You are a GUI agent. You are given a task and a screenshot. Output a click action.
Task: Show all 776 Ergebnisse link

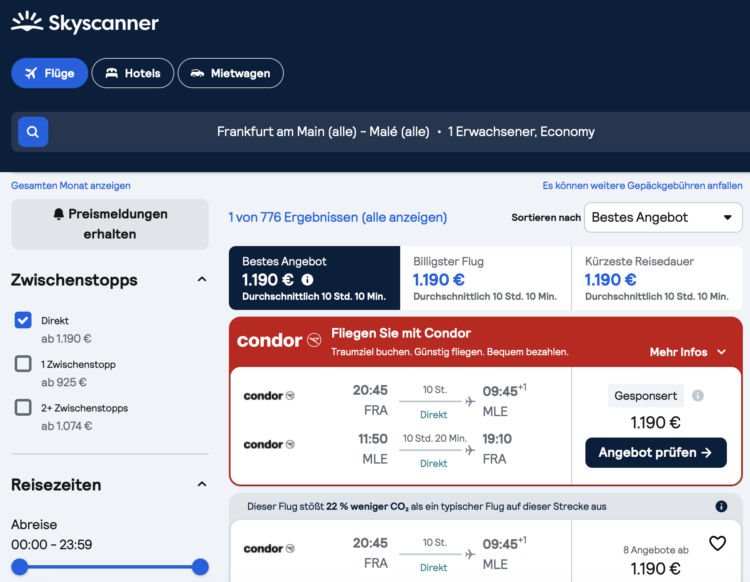coord(338,217)
